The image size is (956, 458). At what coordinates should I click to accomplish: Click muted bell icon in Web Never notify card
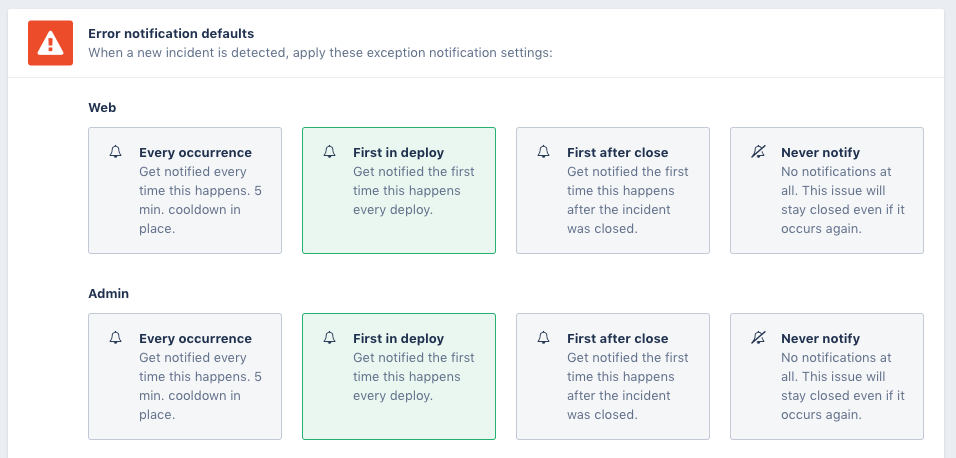[758, 153]
